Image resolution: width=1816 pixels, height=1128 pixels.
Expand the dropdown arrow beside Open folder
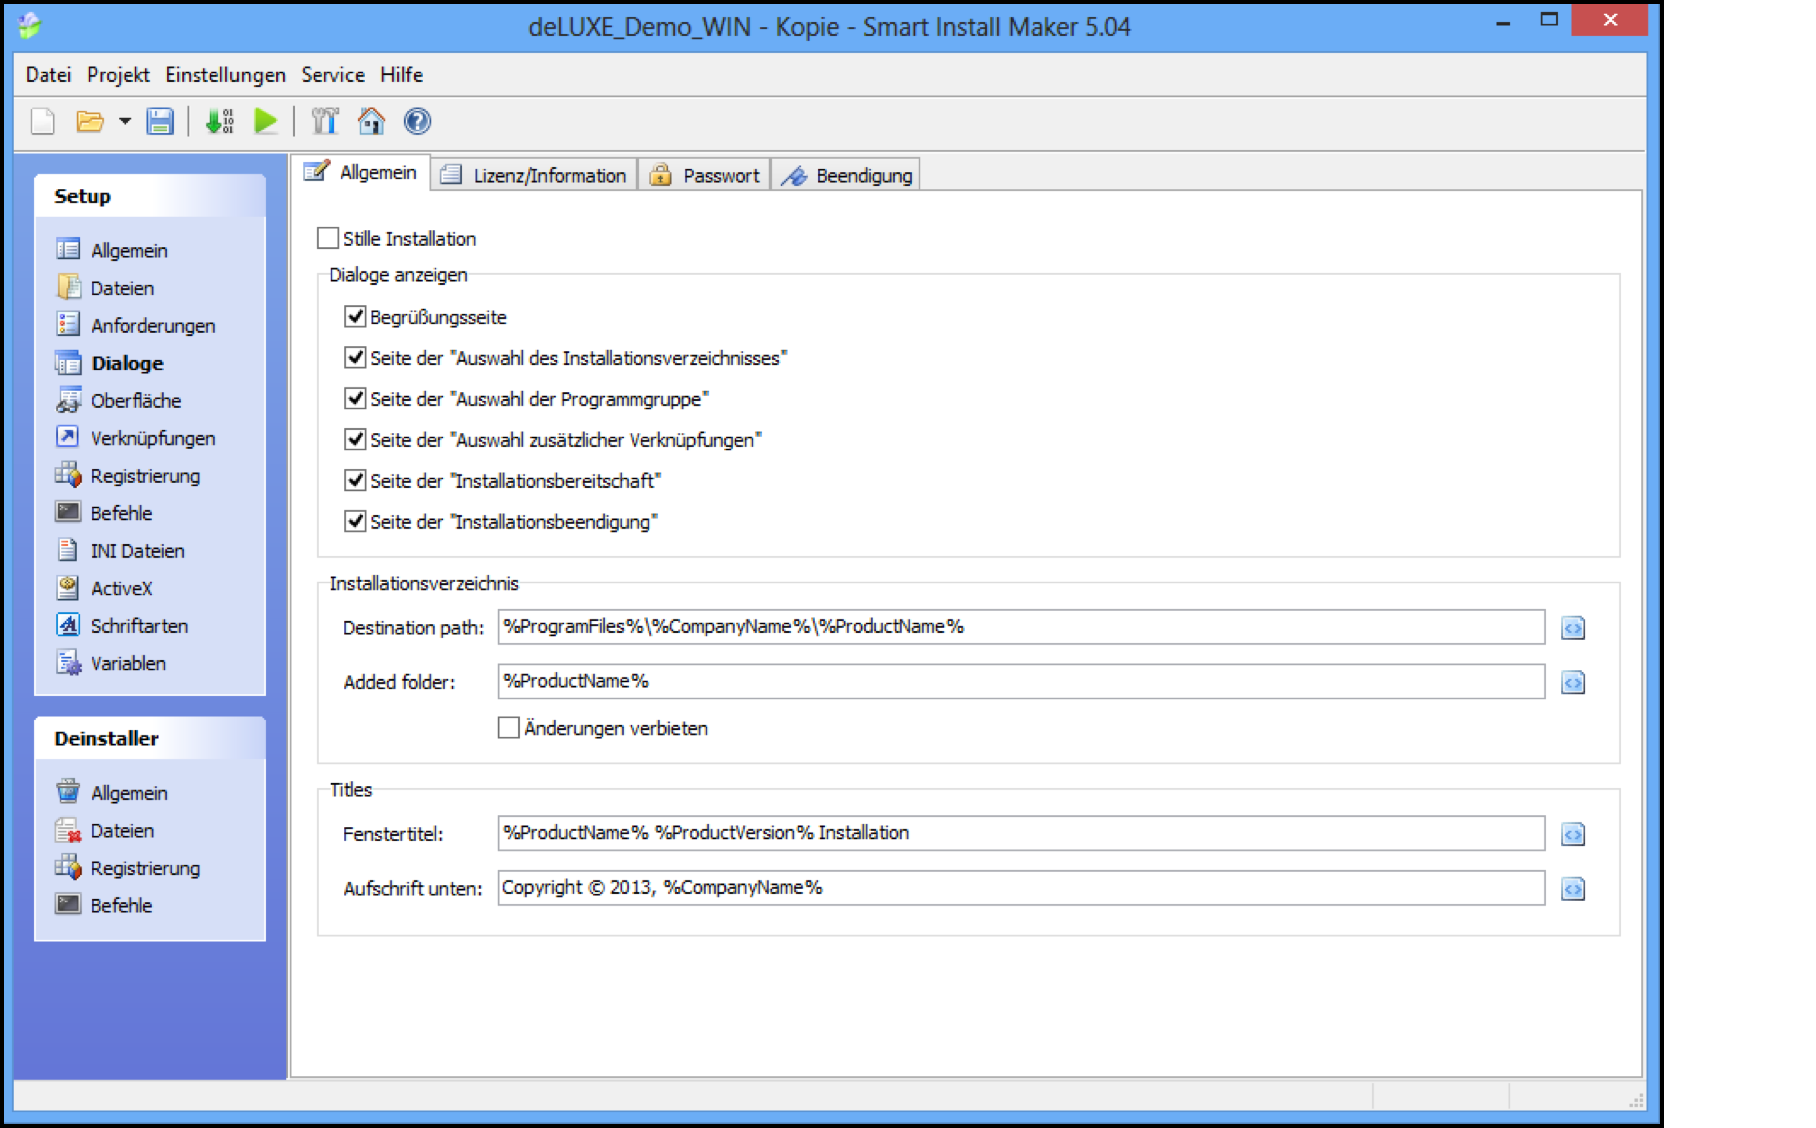125,122
